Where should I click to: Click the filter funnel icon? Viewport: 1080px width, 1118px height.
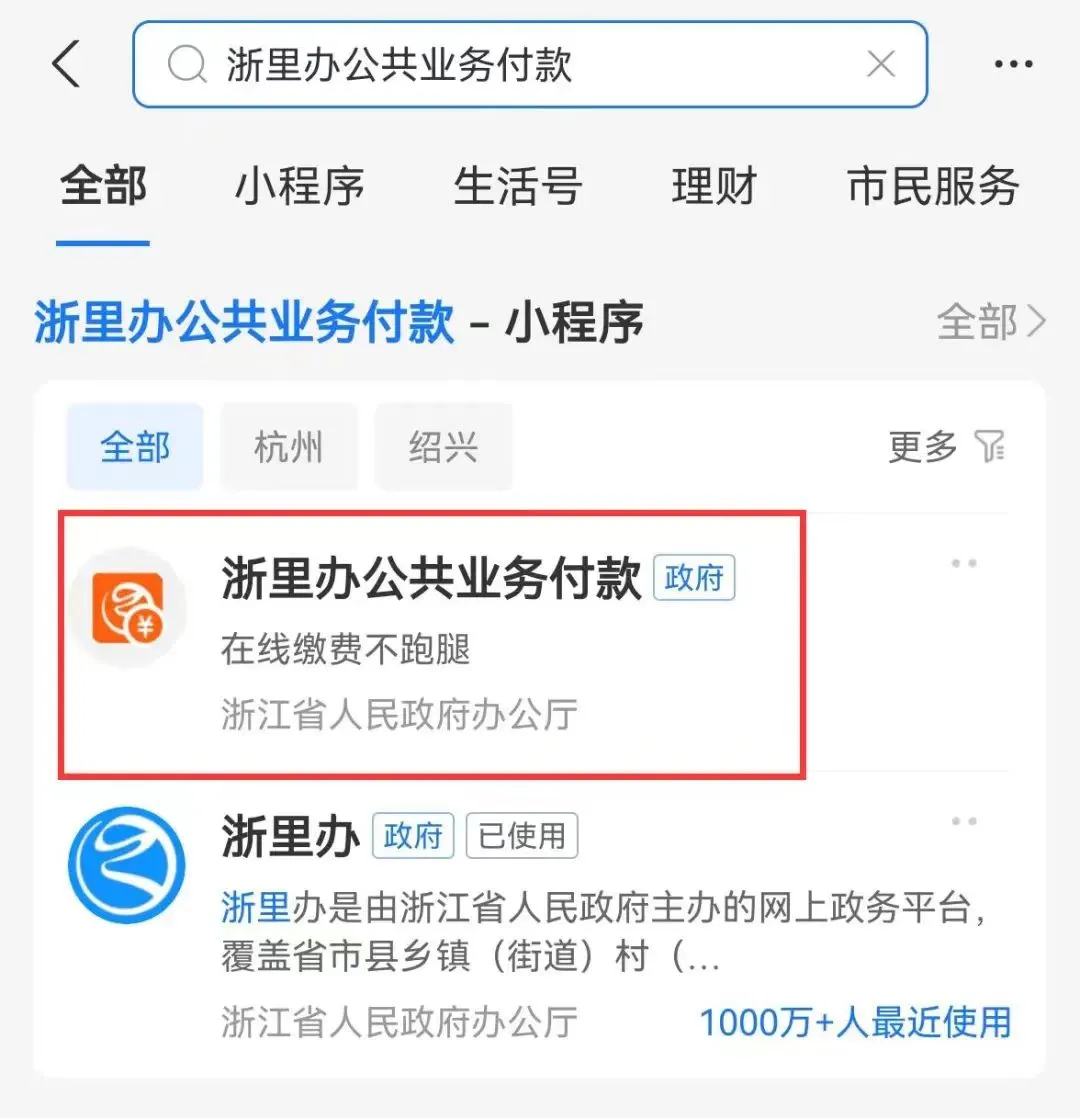pos(990,446)
